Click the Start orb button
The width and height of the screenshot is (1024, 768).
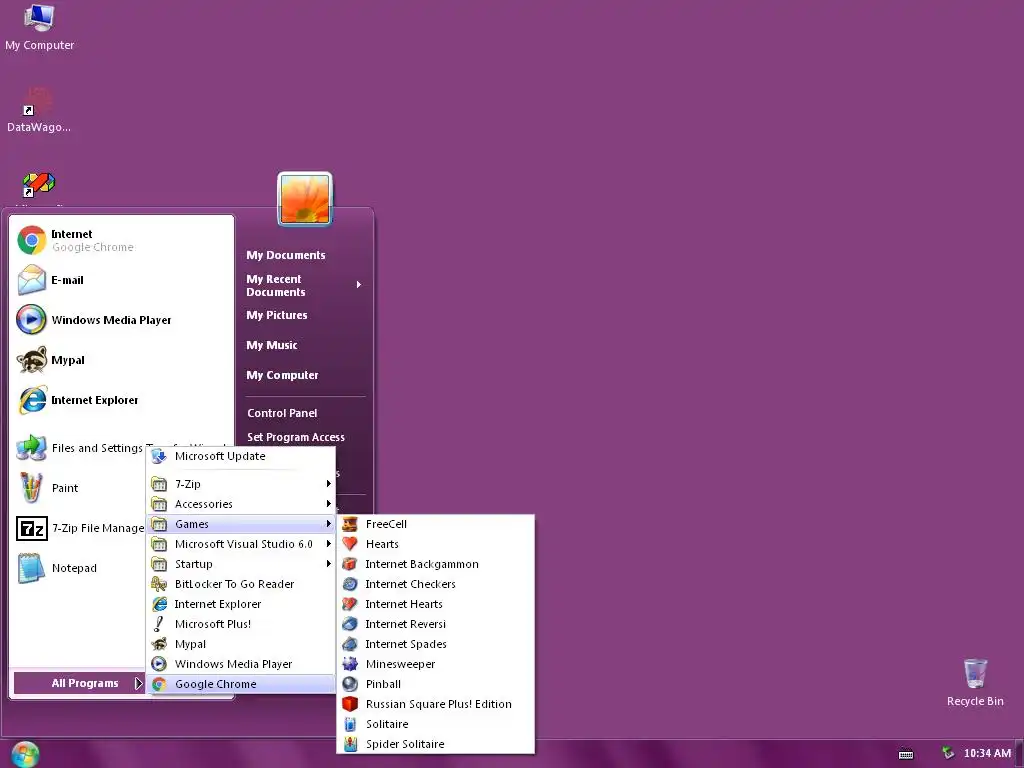coord(25,754)
